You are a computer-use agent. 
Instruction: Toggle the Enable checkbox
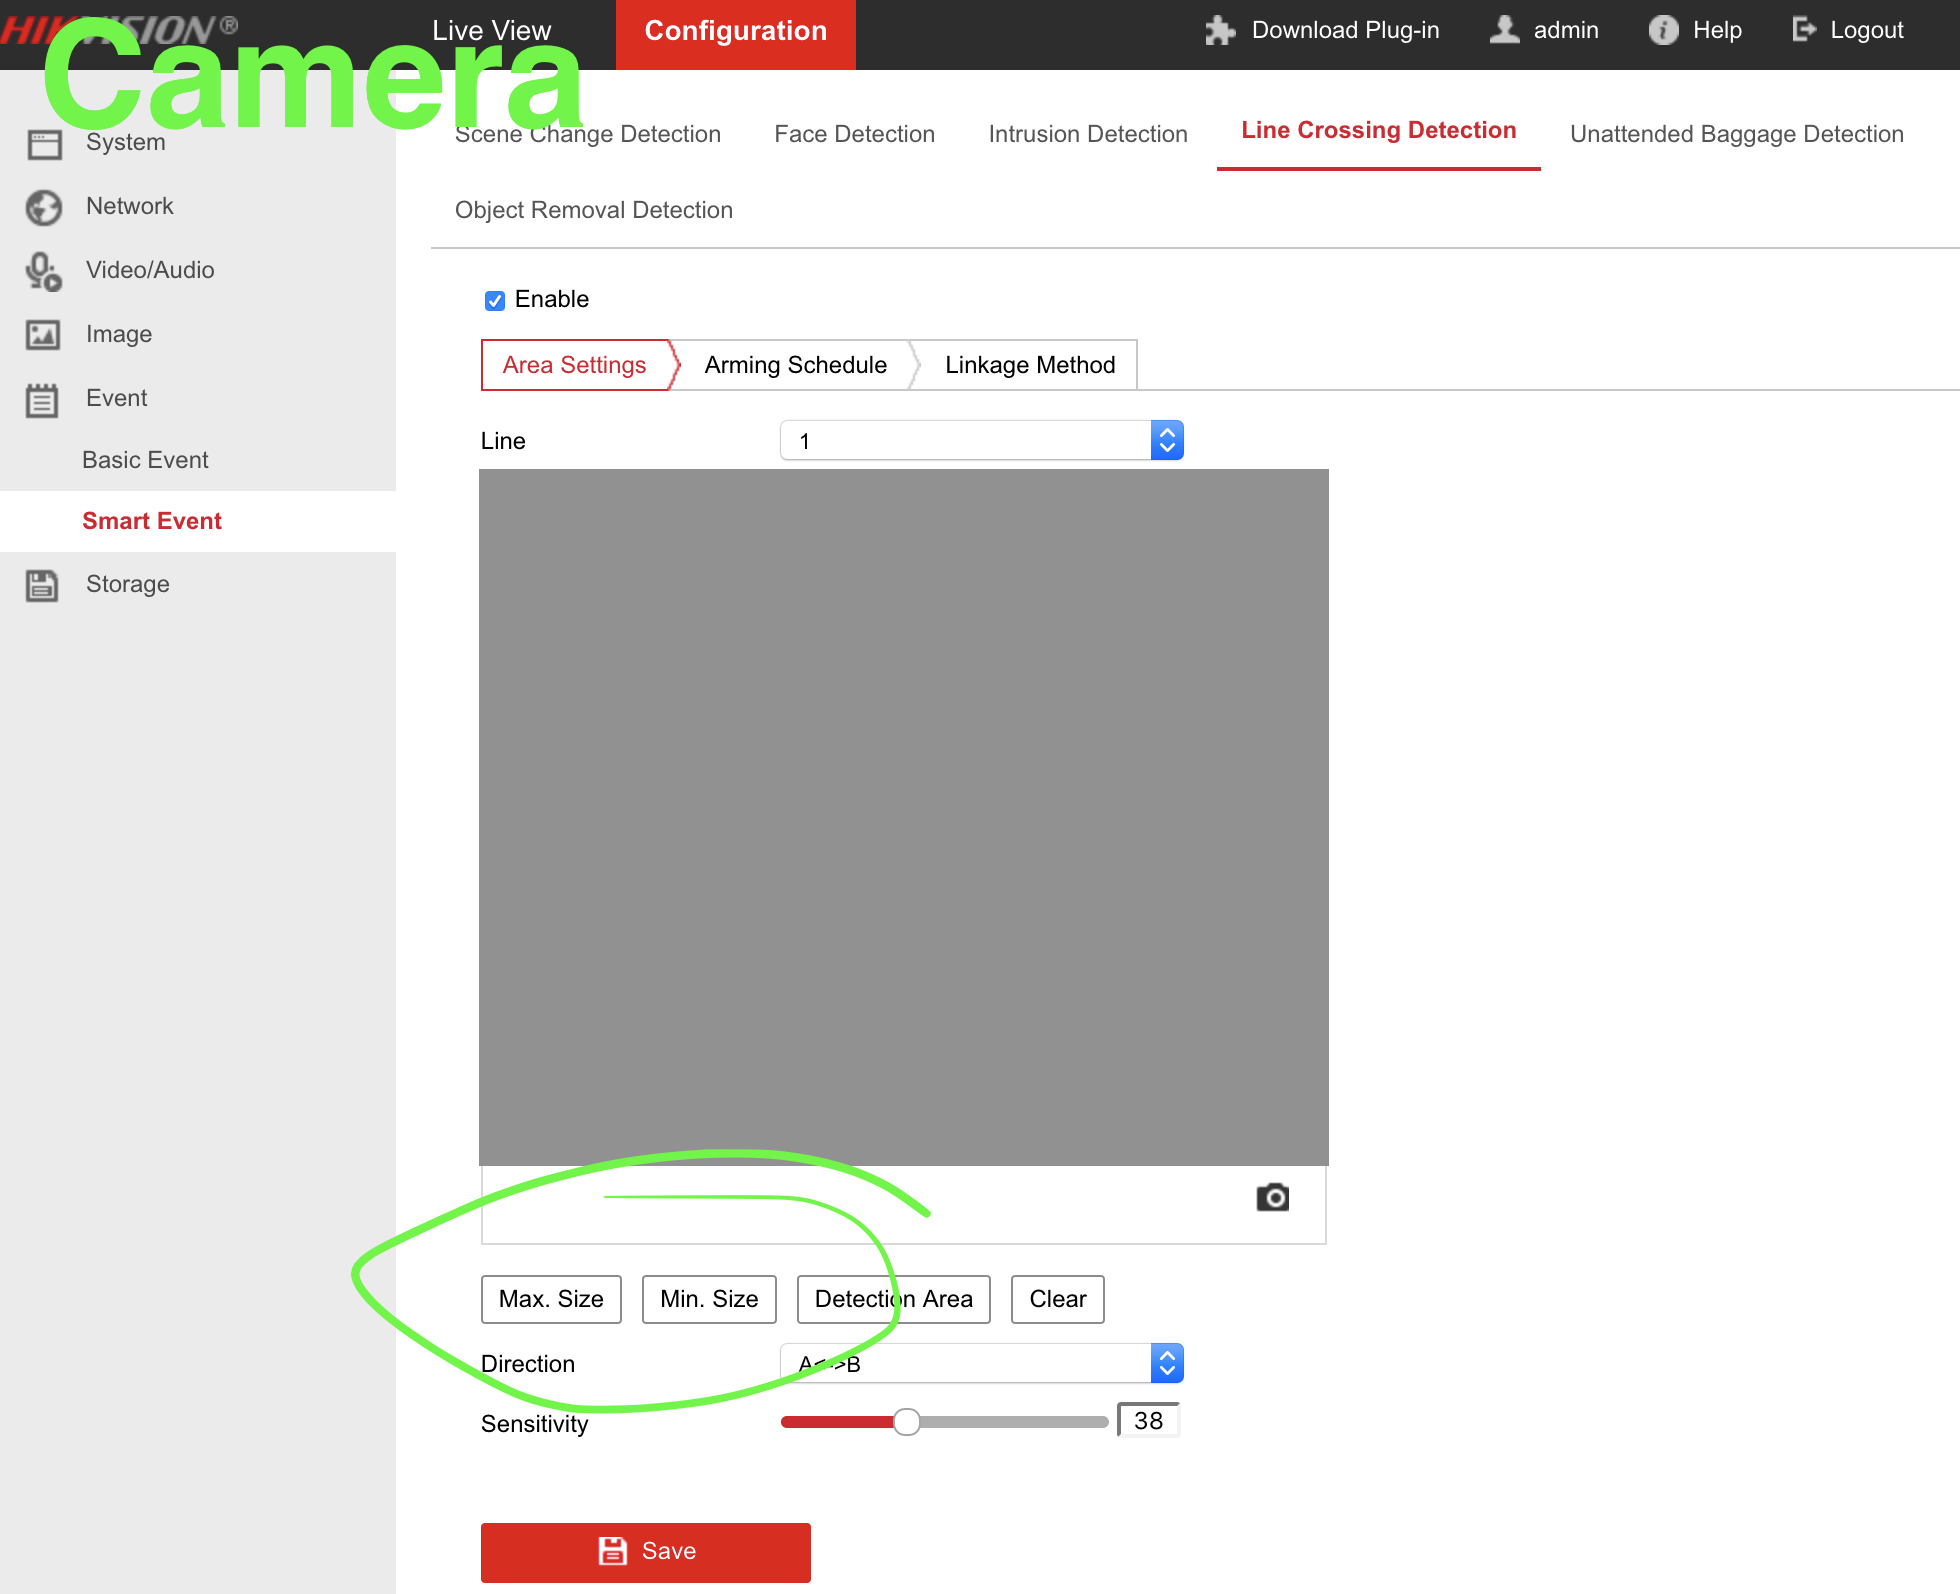495,300
